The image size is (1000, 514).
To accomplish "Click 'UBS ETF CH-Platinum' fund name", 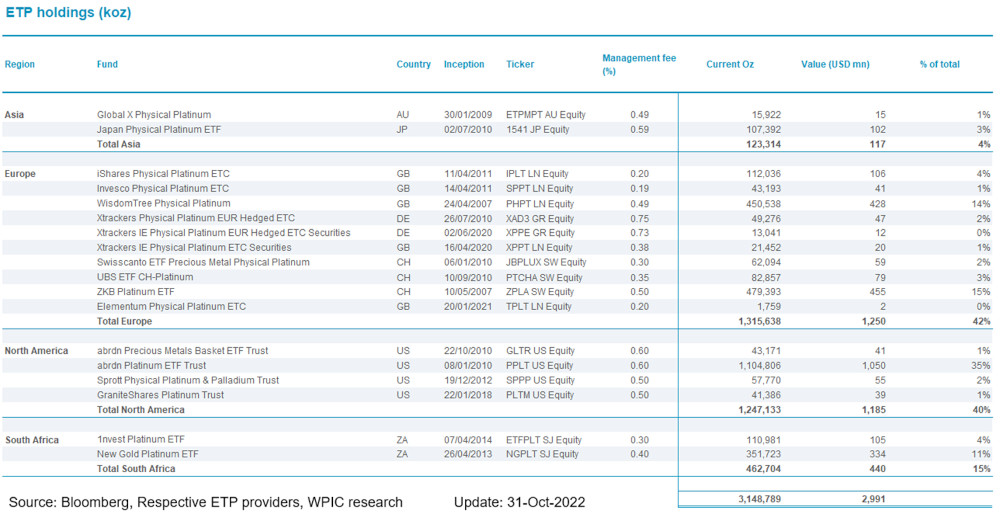I will click(x=145, y=277).
